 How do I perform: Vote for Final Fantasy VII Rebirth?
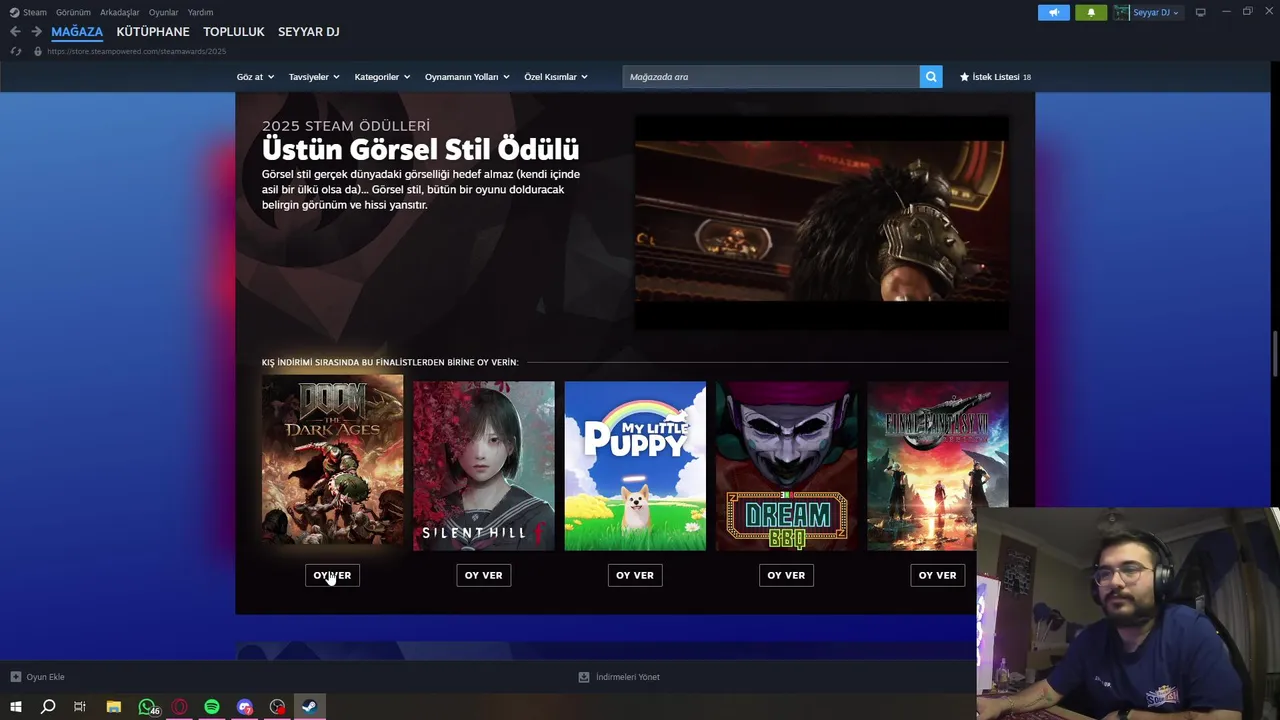tap(938, 575)
